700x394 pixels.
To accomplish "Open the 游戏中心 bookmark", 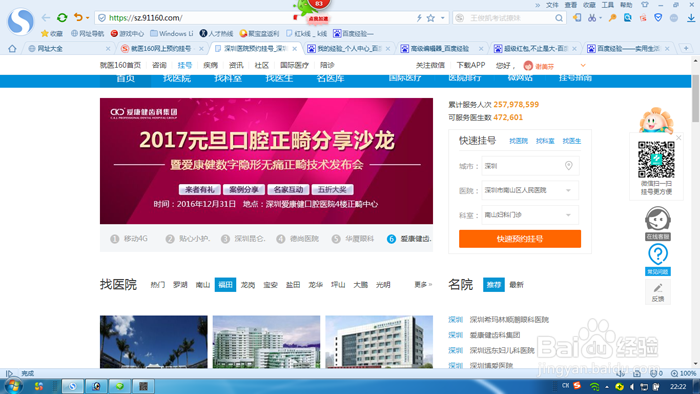I will [127, 33].
